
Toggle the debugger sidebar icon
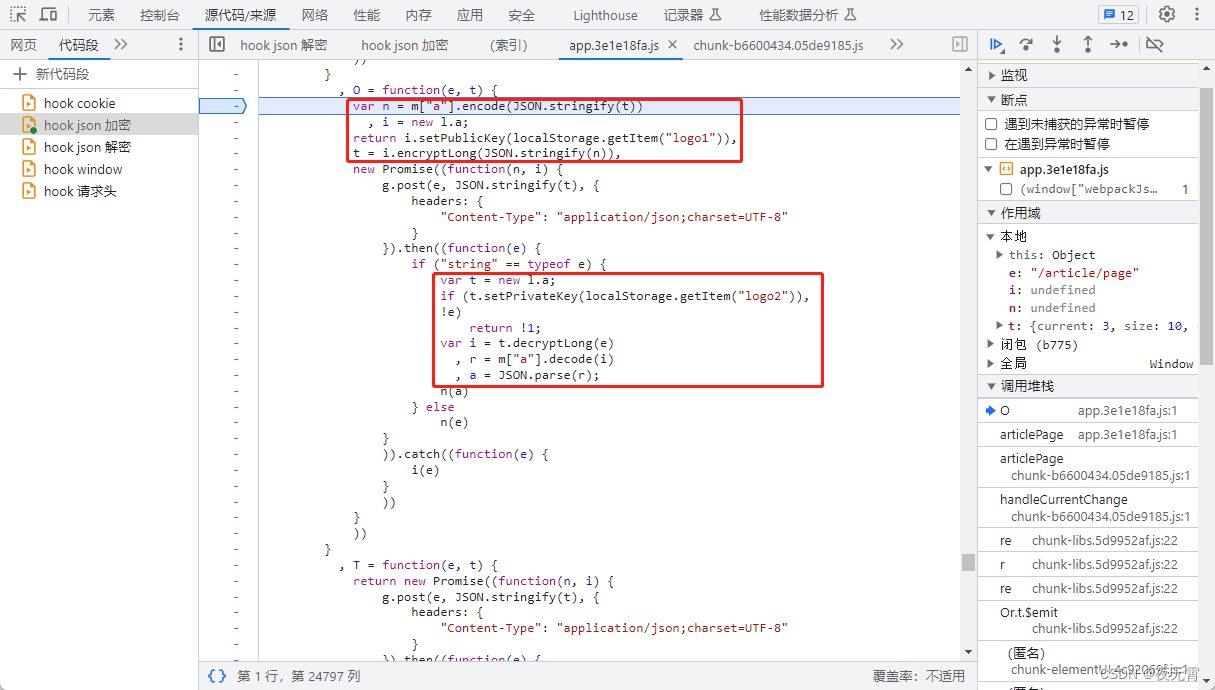[x=960, y=45]
